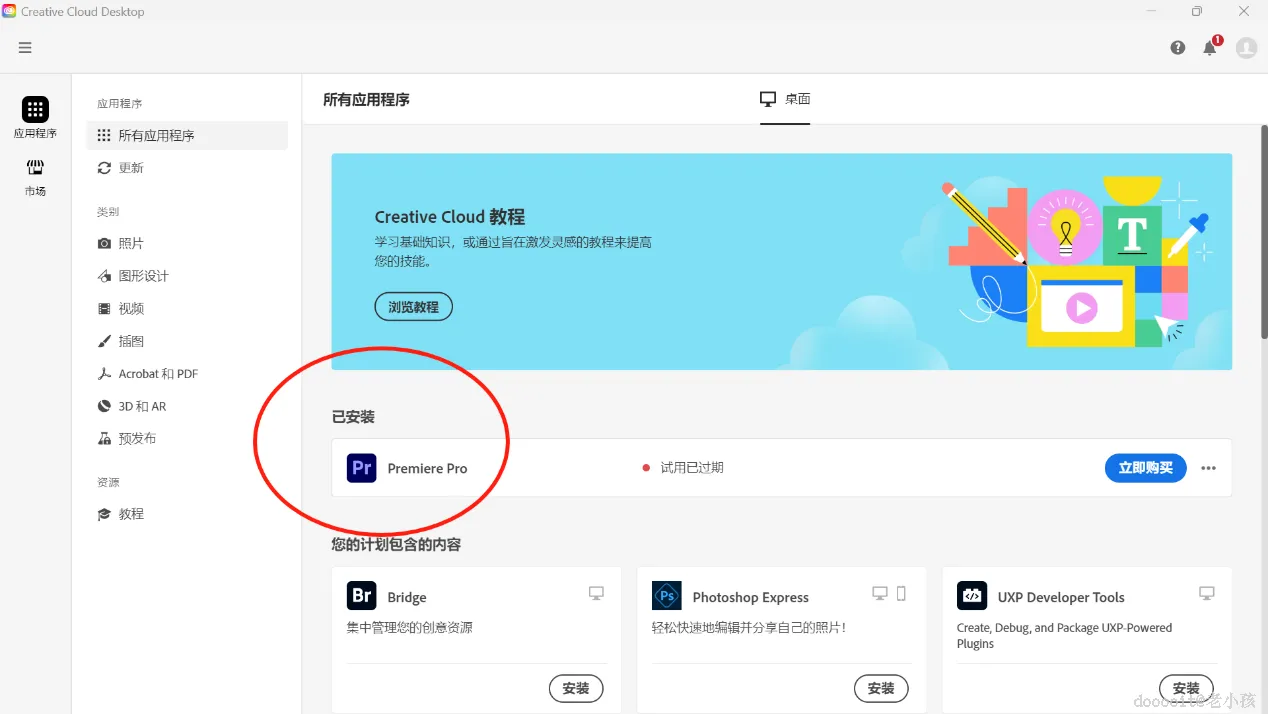
Task: Install Bridge with the 安装 button
Action: 576,688
